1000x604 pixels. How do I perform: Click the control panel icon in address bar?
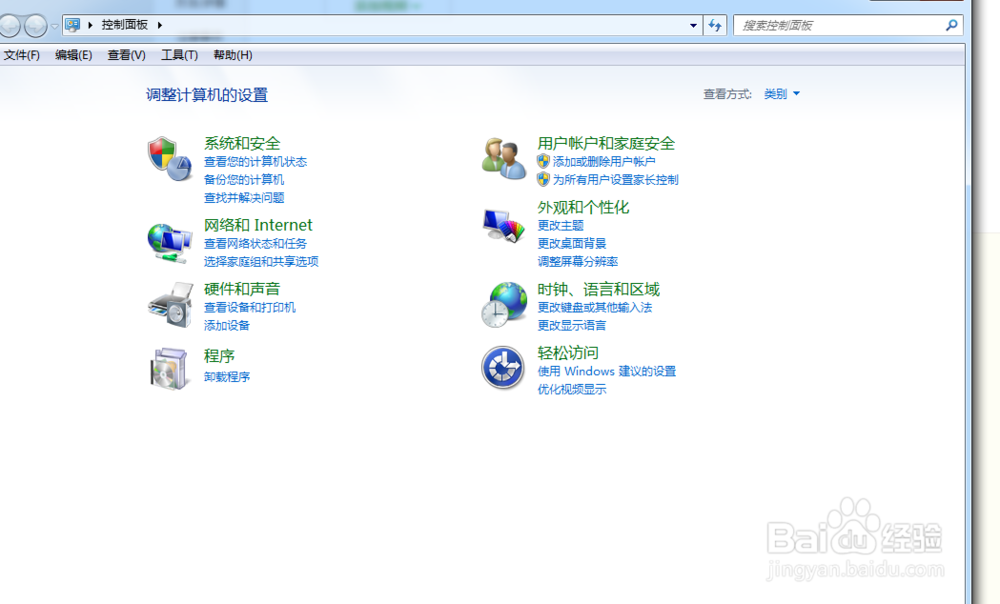73,25
